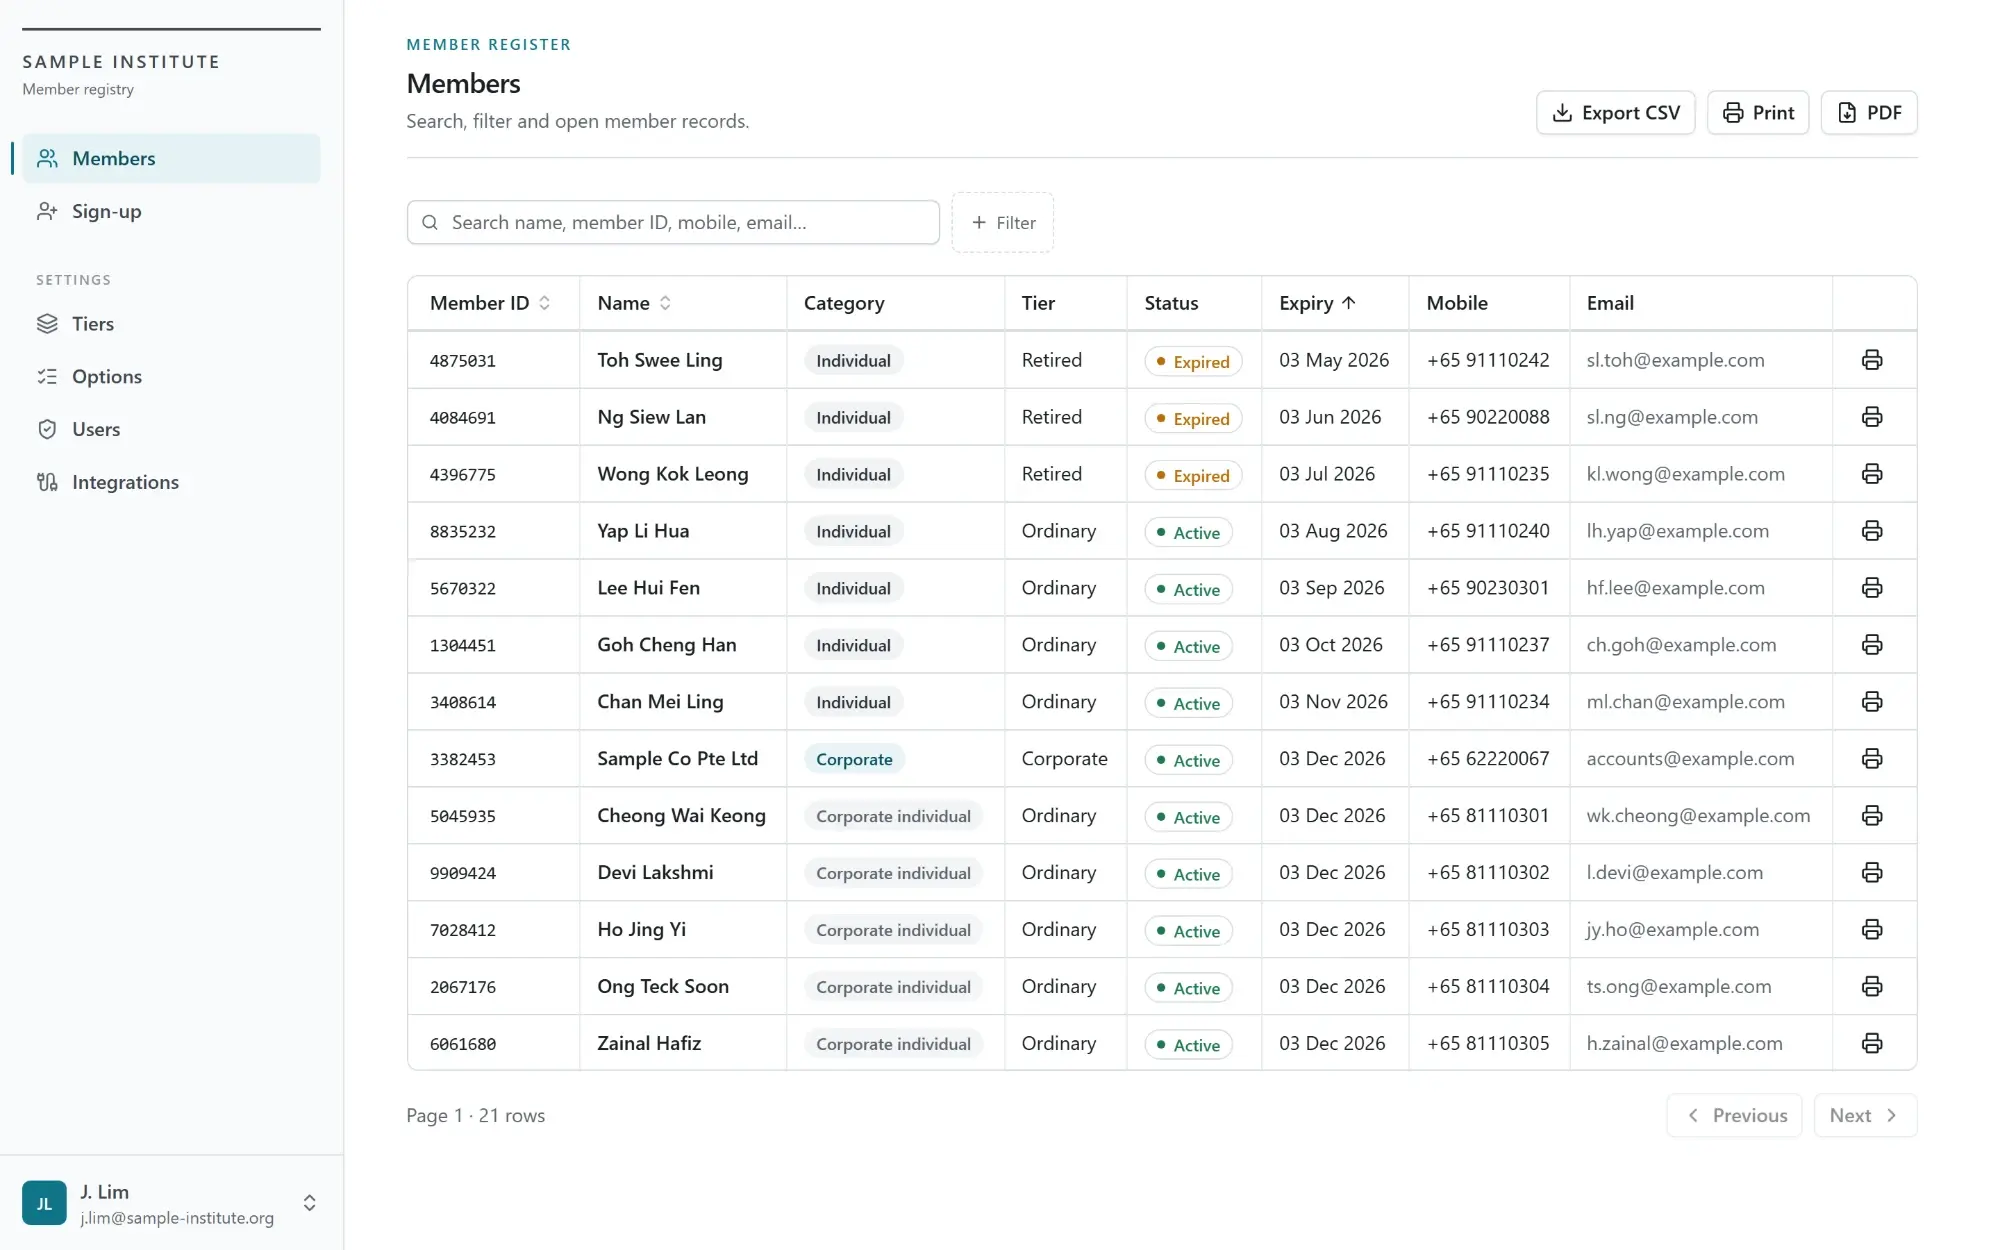Click Individual badge for Goh Cheng Han
The image size is (2000, 1250).
pos(853,645)
